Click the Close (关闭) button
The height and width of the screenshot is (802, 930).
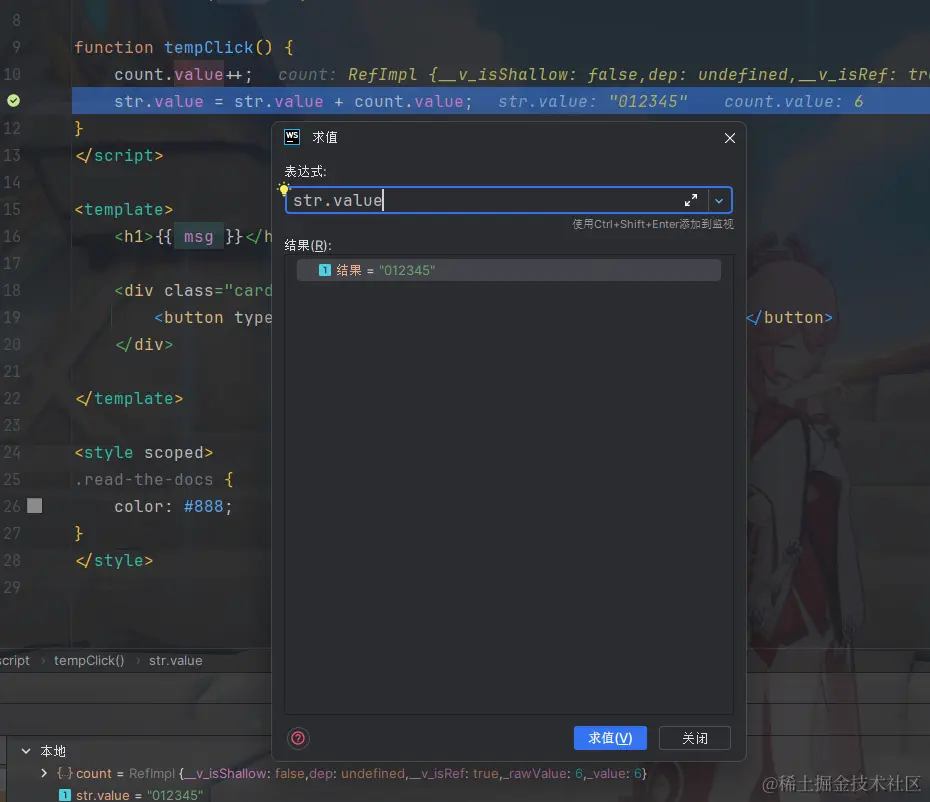click(x=695, y=738)
